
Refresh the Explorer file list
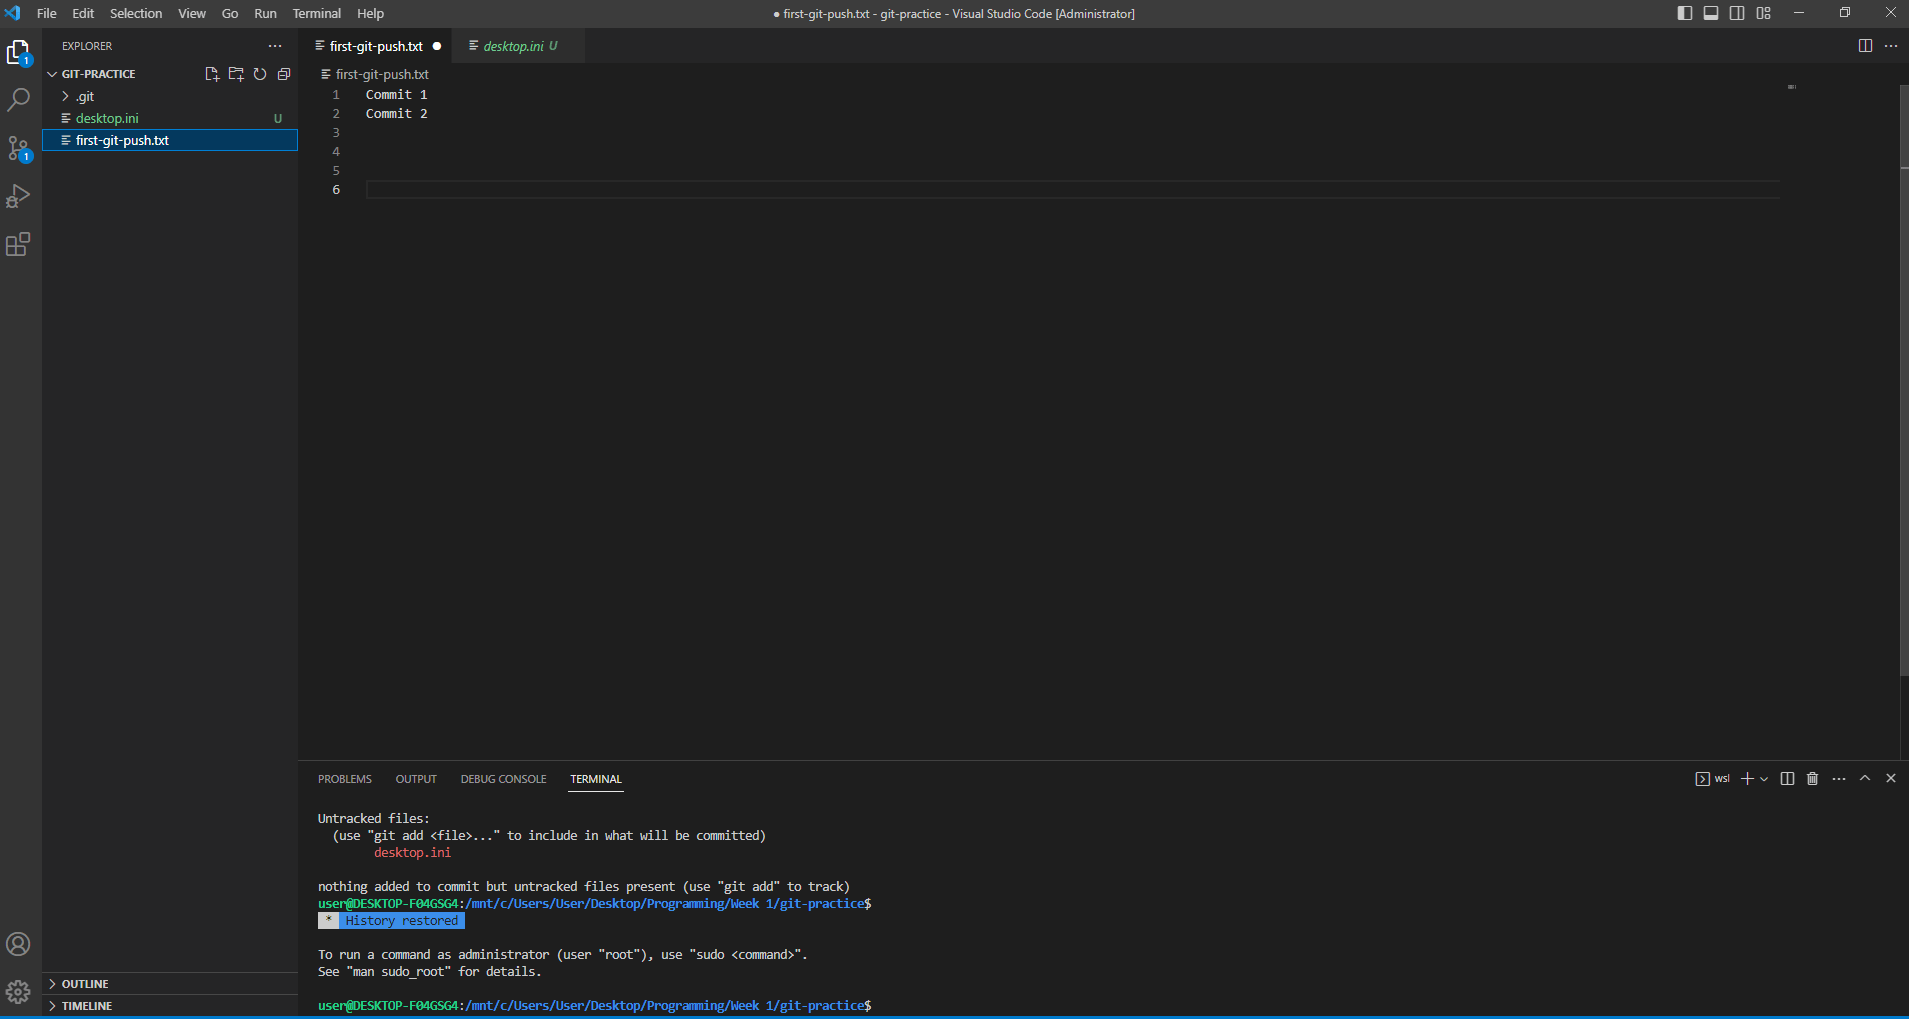259,73
